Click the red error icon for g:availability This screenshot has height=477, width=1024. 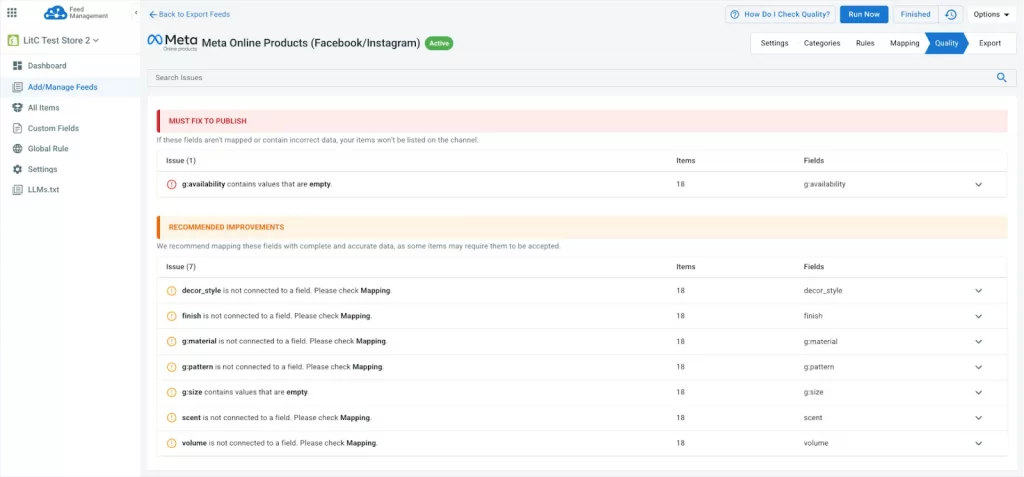pyautogui.click(x=172, y=184)
